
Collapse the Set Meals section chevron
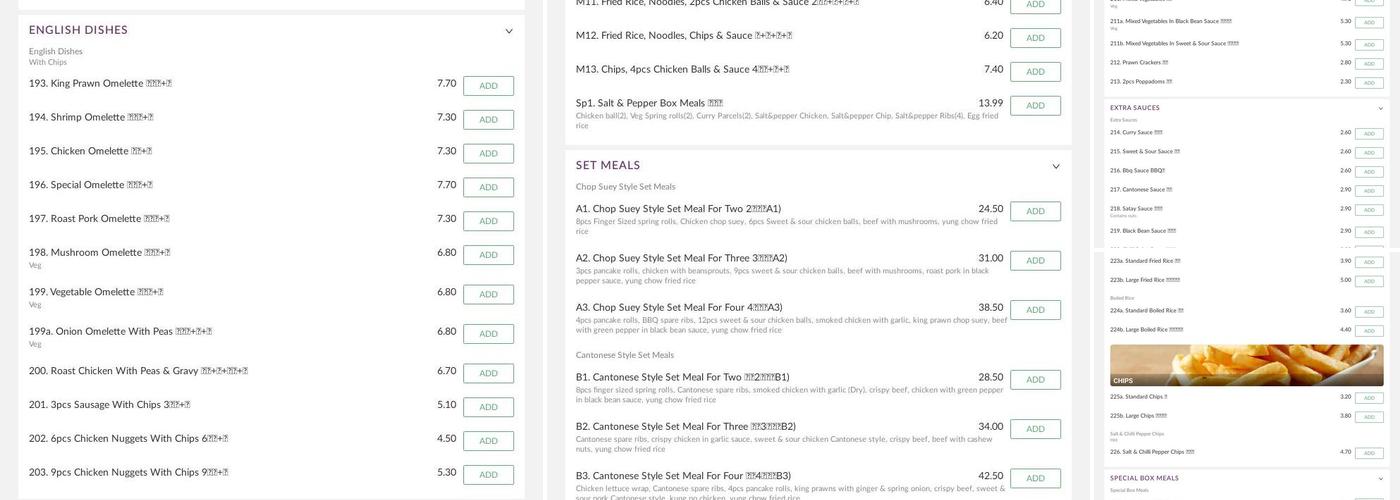[x=1055, y=166]
